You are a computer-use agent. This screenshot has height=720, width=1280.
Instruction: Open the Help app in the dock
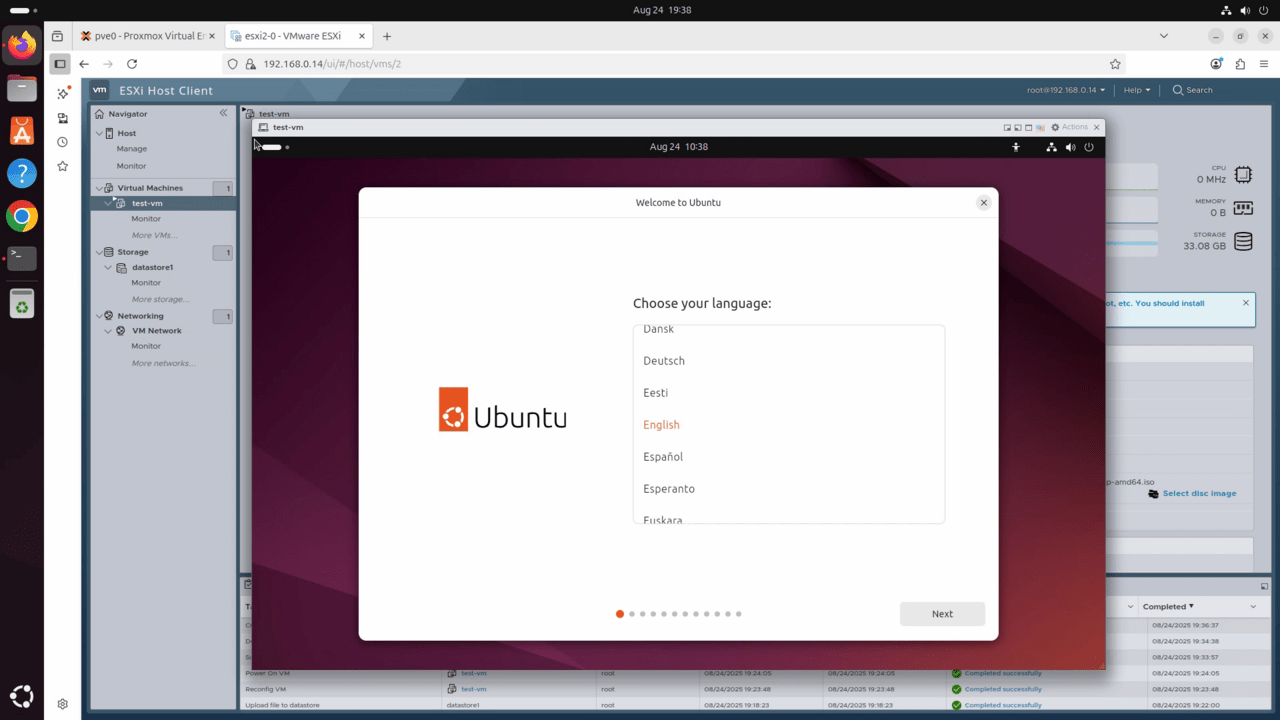coord(22,173)
